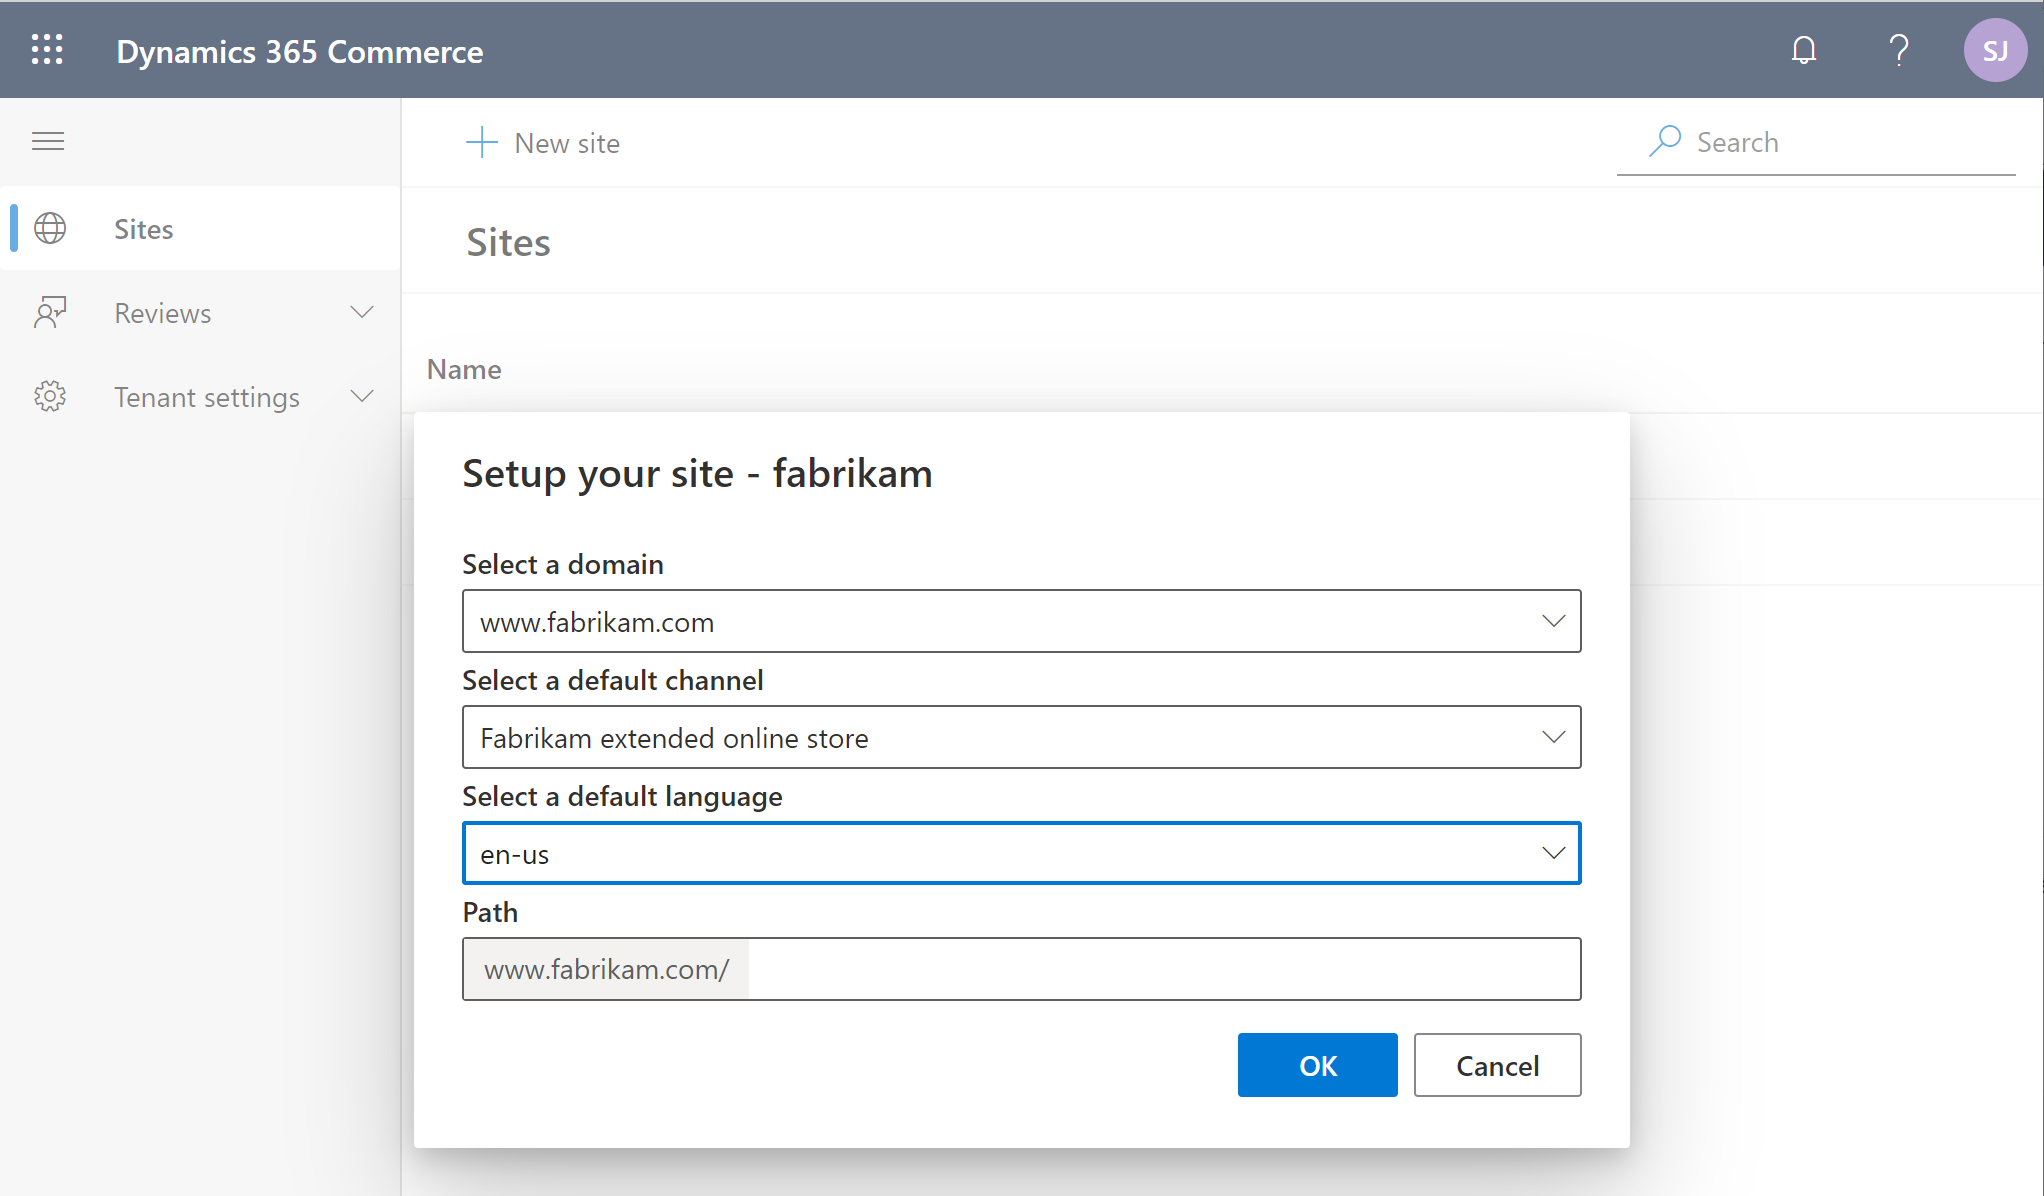Click the user avatar SJ profile button

tap(1993, 51)
